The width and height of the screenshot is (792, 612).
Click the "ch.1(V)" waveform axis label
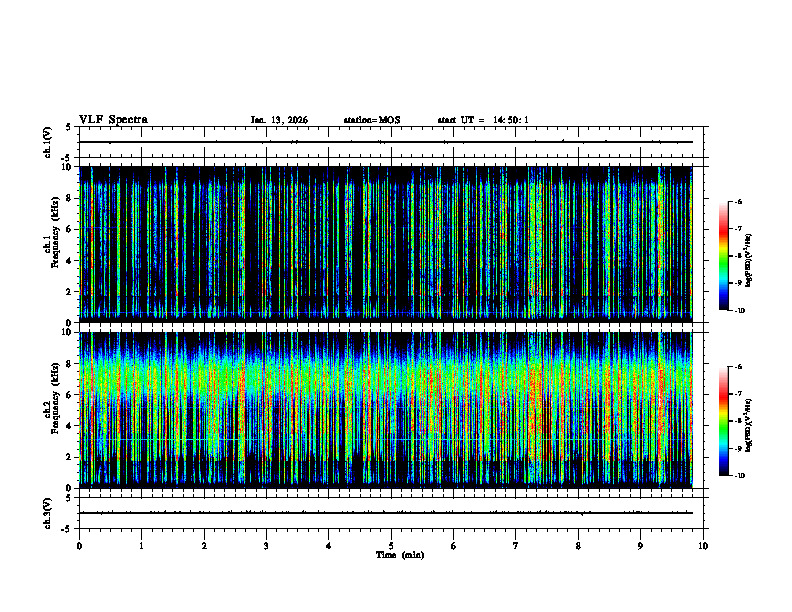point(47,142)
